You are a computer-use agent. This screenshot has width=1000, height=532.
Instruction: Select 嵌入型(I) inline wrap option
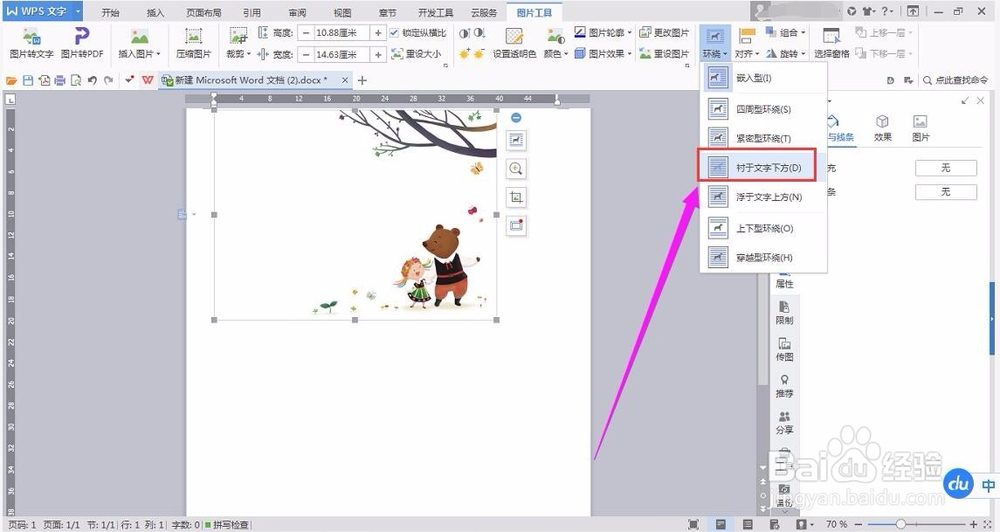[x=763, y=78]
